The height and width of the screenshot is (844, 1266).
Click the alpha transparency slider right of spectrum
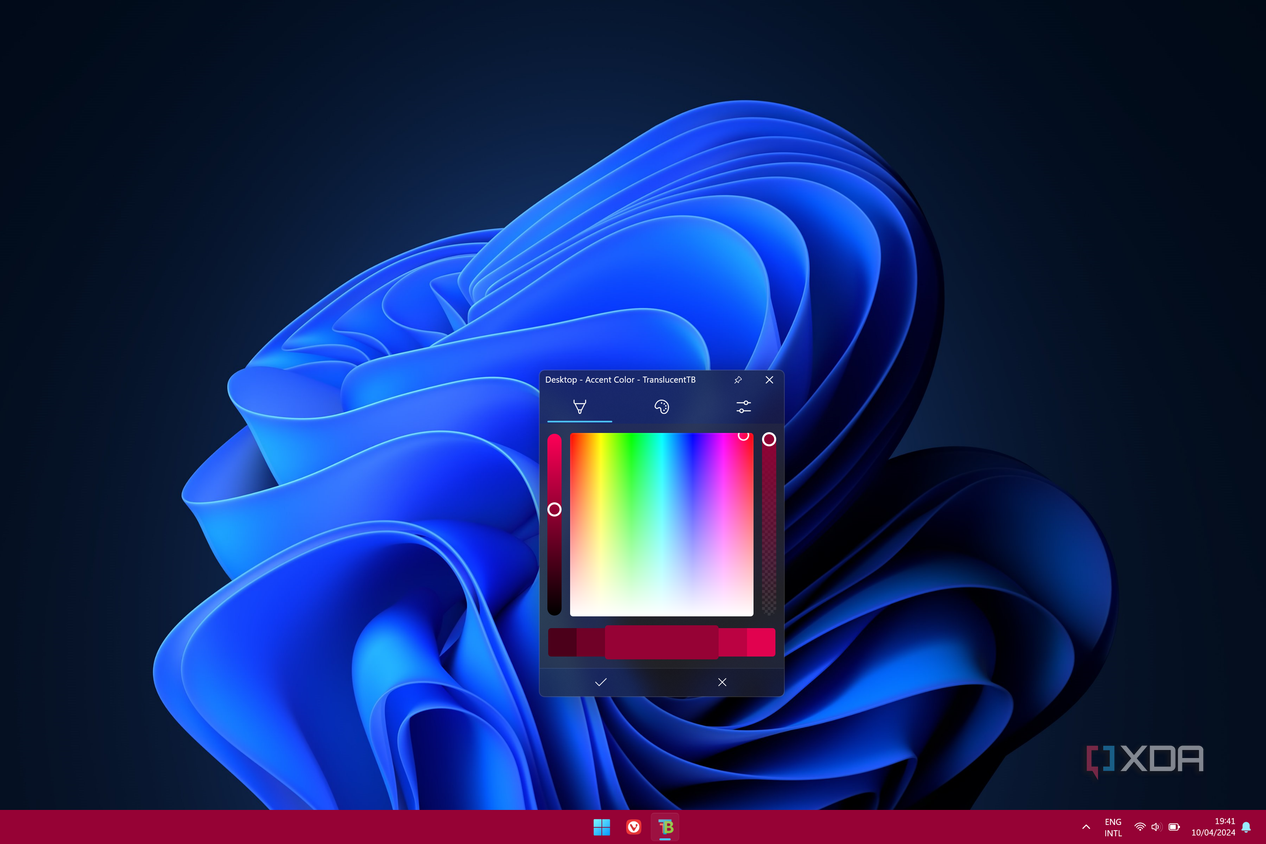(769, 524)
